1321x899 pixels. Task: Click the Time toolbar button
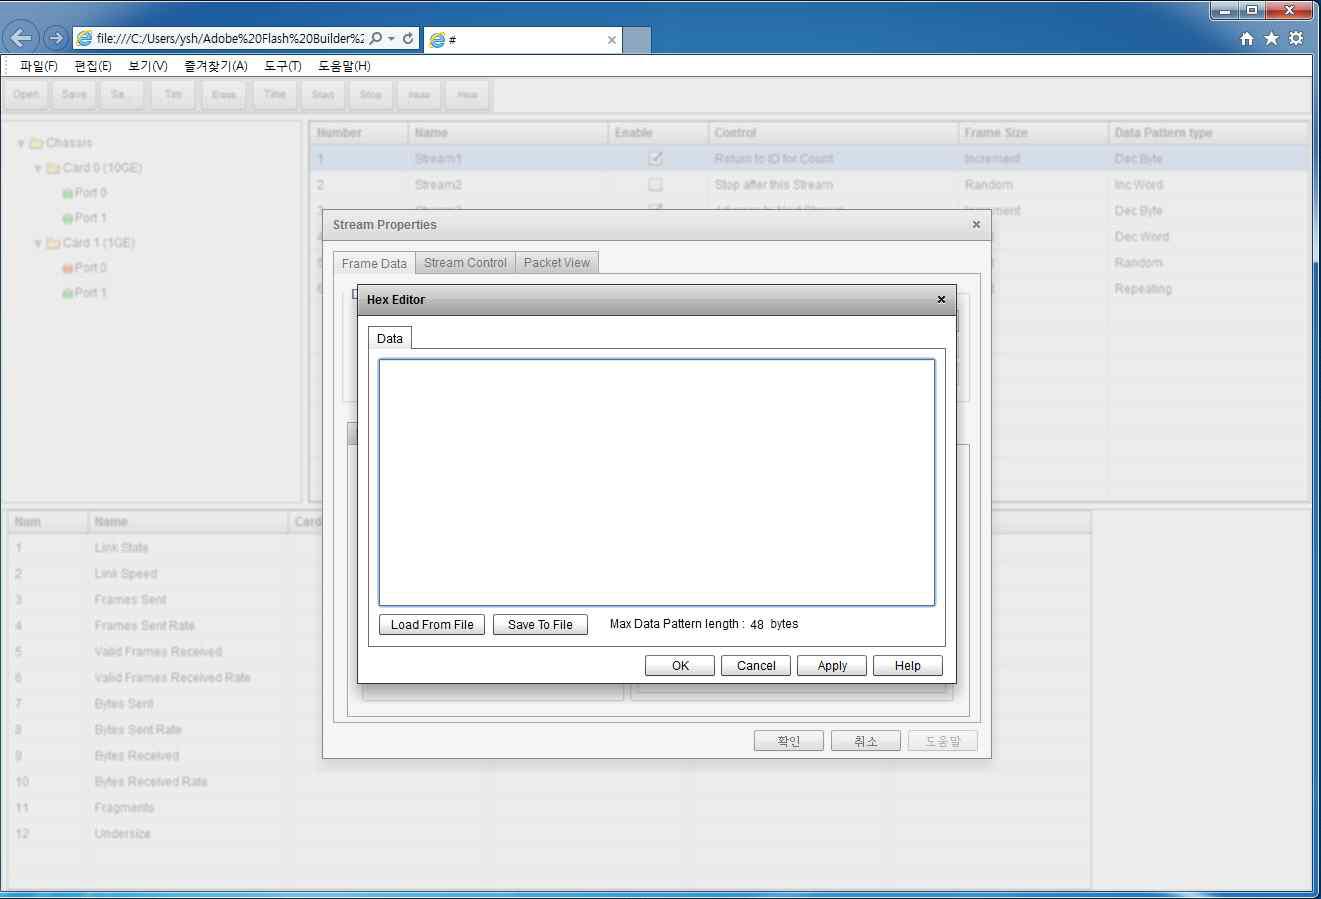275,94
